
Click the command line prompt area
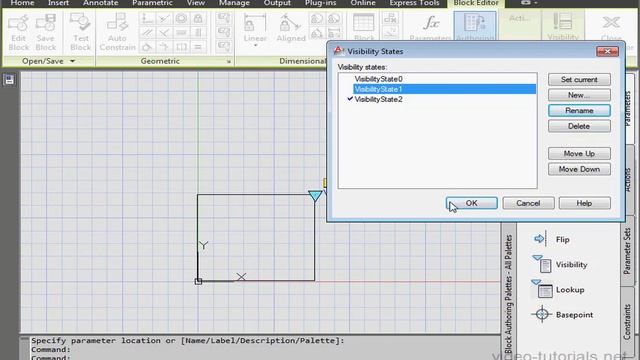[261, 349]
